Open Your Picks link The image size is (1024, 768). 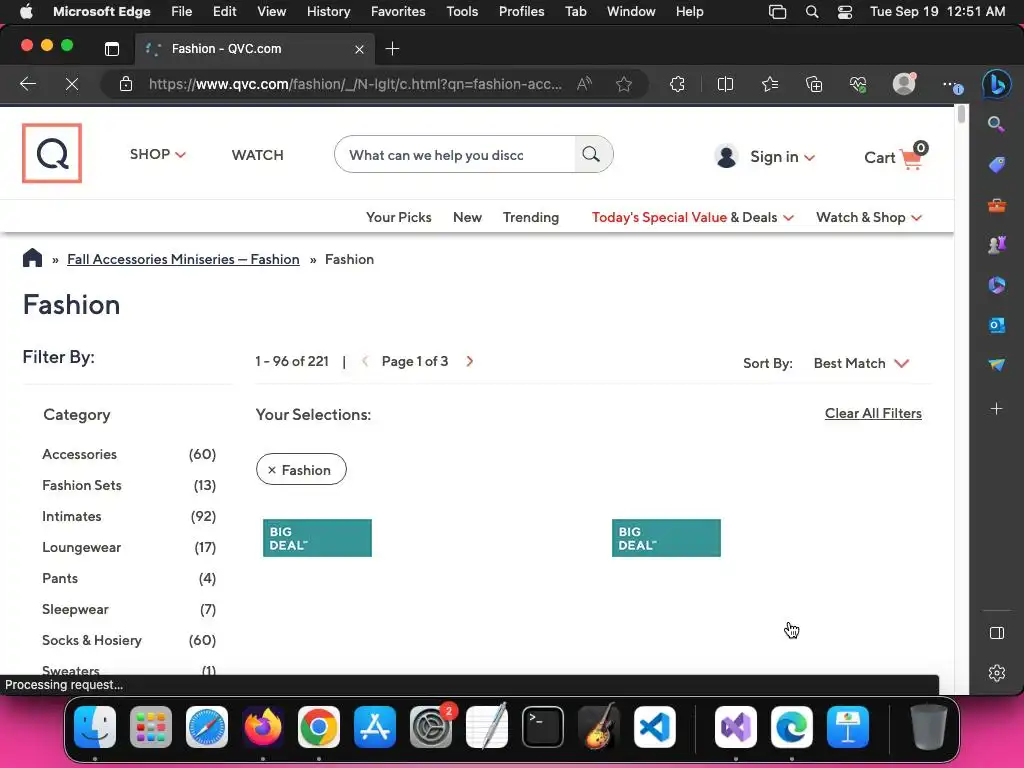tap(398, 217)
